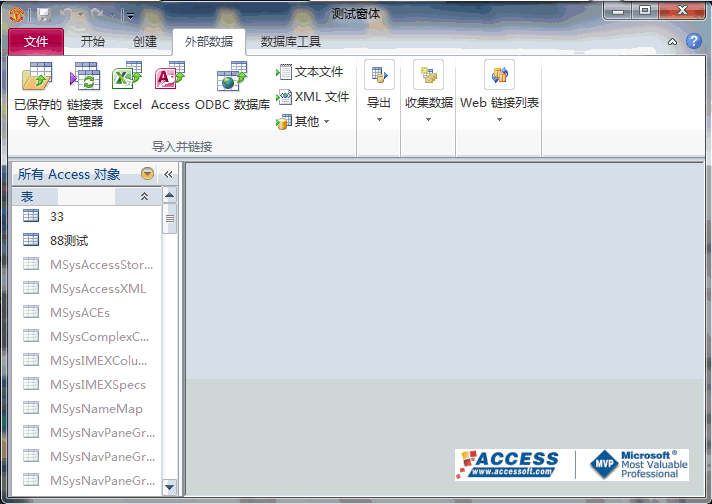Switch to the 创建 (Create) tab
712x504 pixels.
click(x=145, y=42)
